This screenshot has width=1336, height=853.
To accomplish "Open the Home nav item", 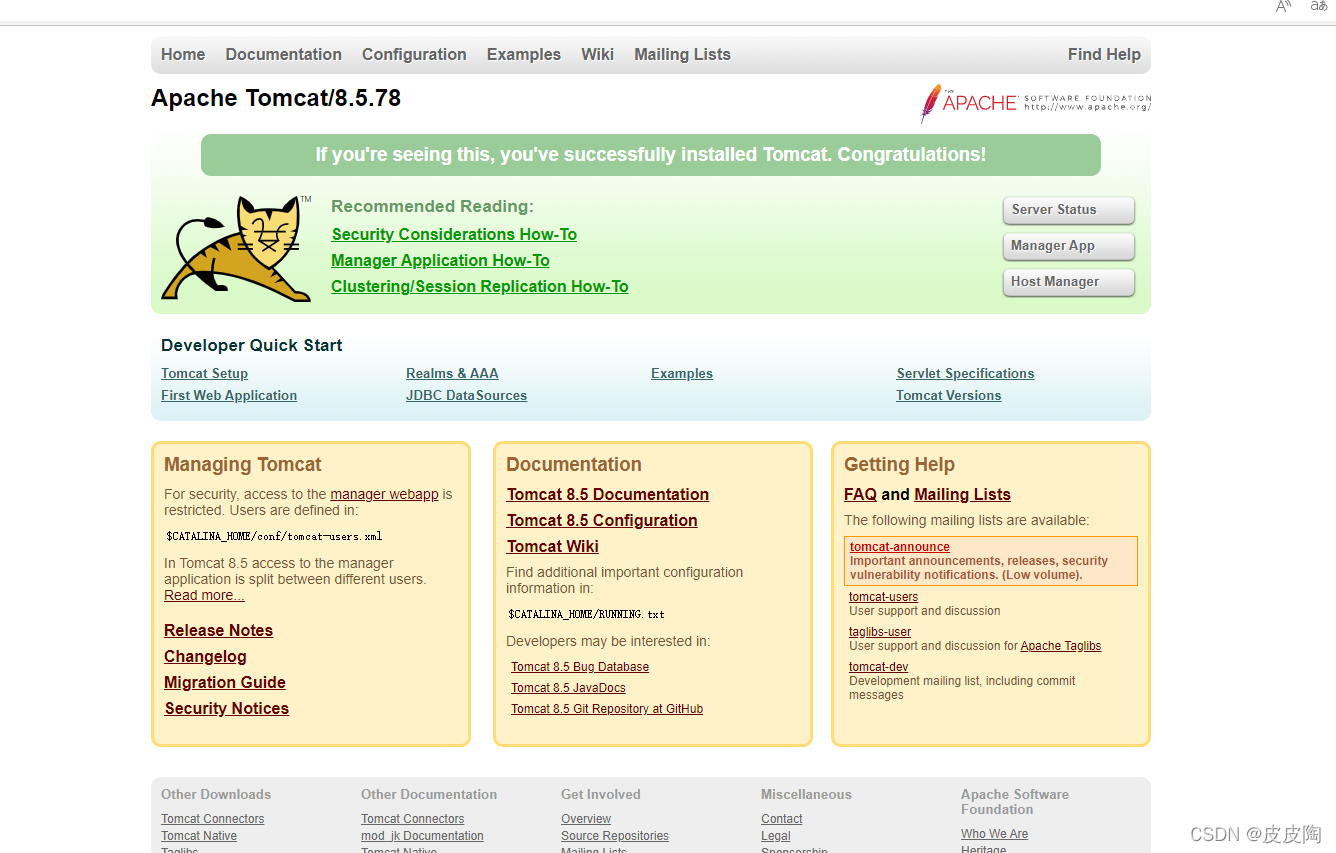I will (x=183, y=55).
